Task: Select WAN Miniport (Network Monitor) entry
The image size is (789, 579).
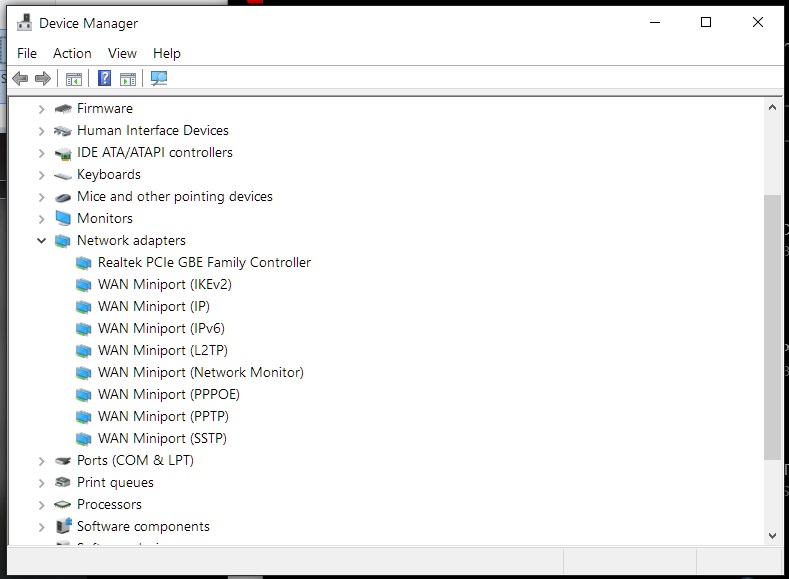Action: pyautogui.click(x=201, y=373)
